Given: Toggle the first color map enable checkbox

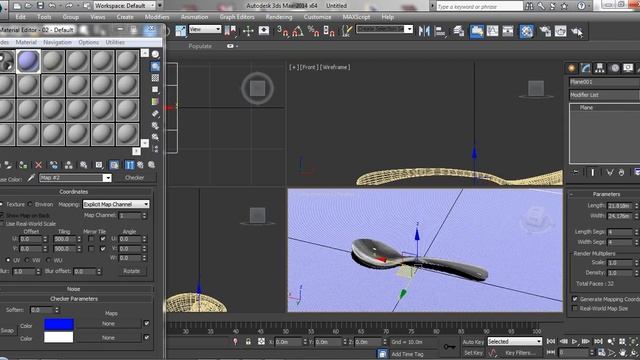Looking at the screenshot, I should click(x=147, y=323).
